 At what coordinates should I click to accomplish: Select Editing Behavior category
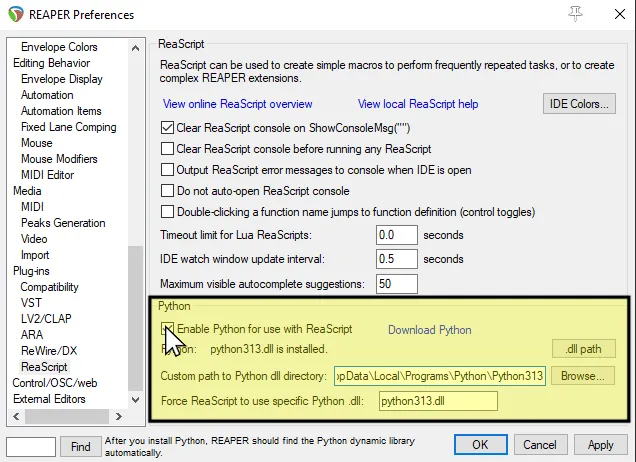tap(52, 63)
